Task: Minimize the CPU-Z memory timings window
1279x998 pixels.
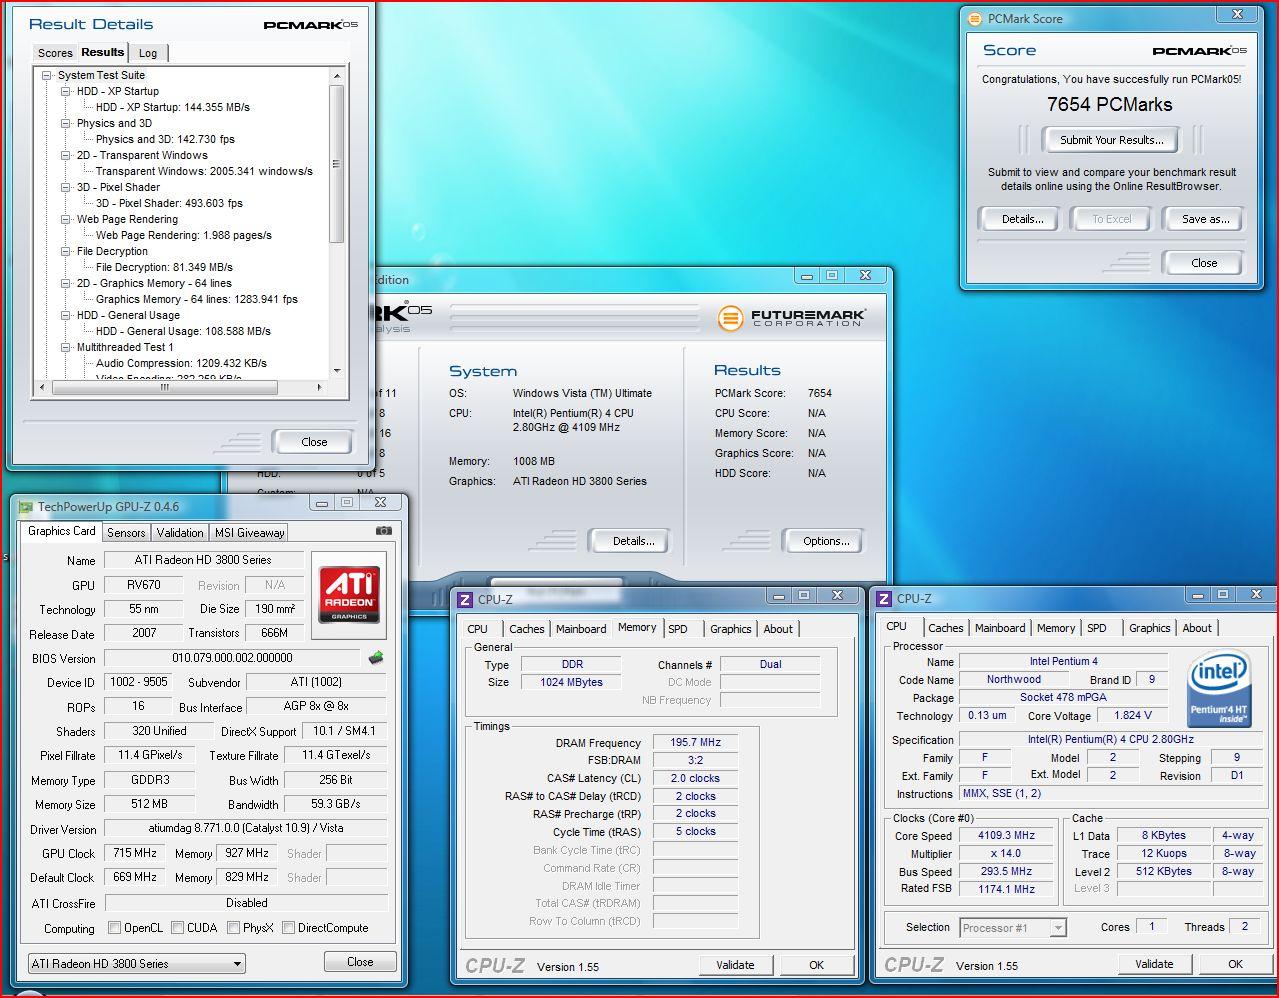Action: click(x=778, y=595)
